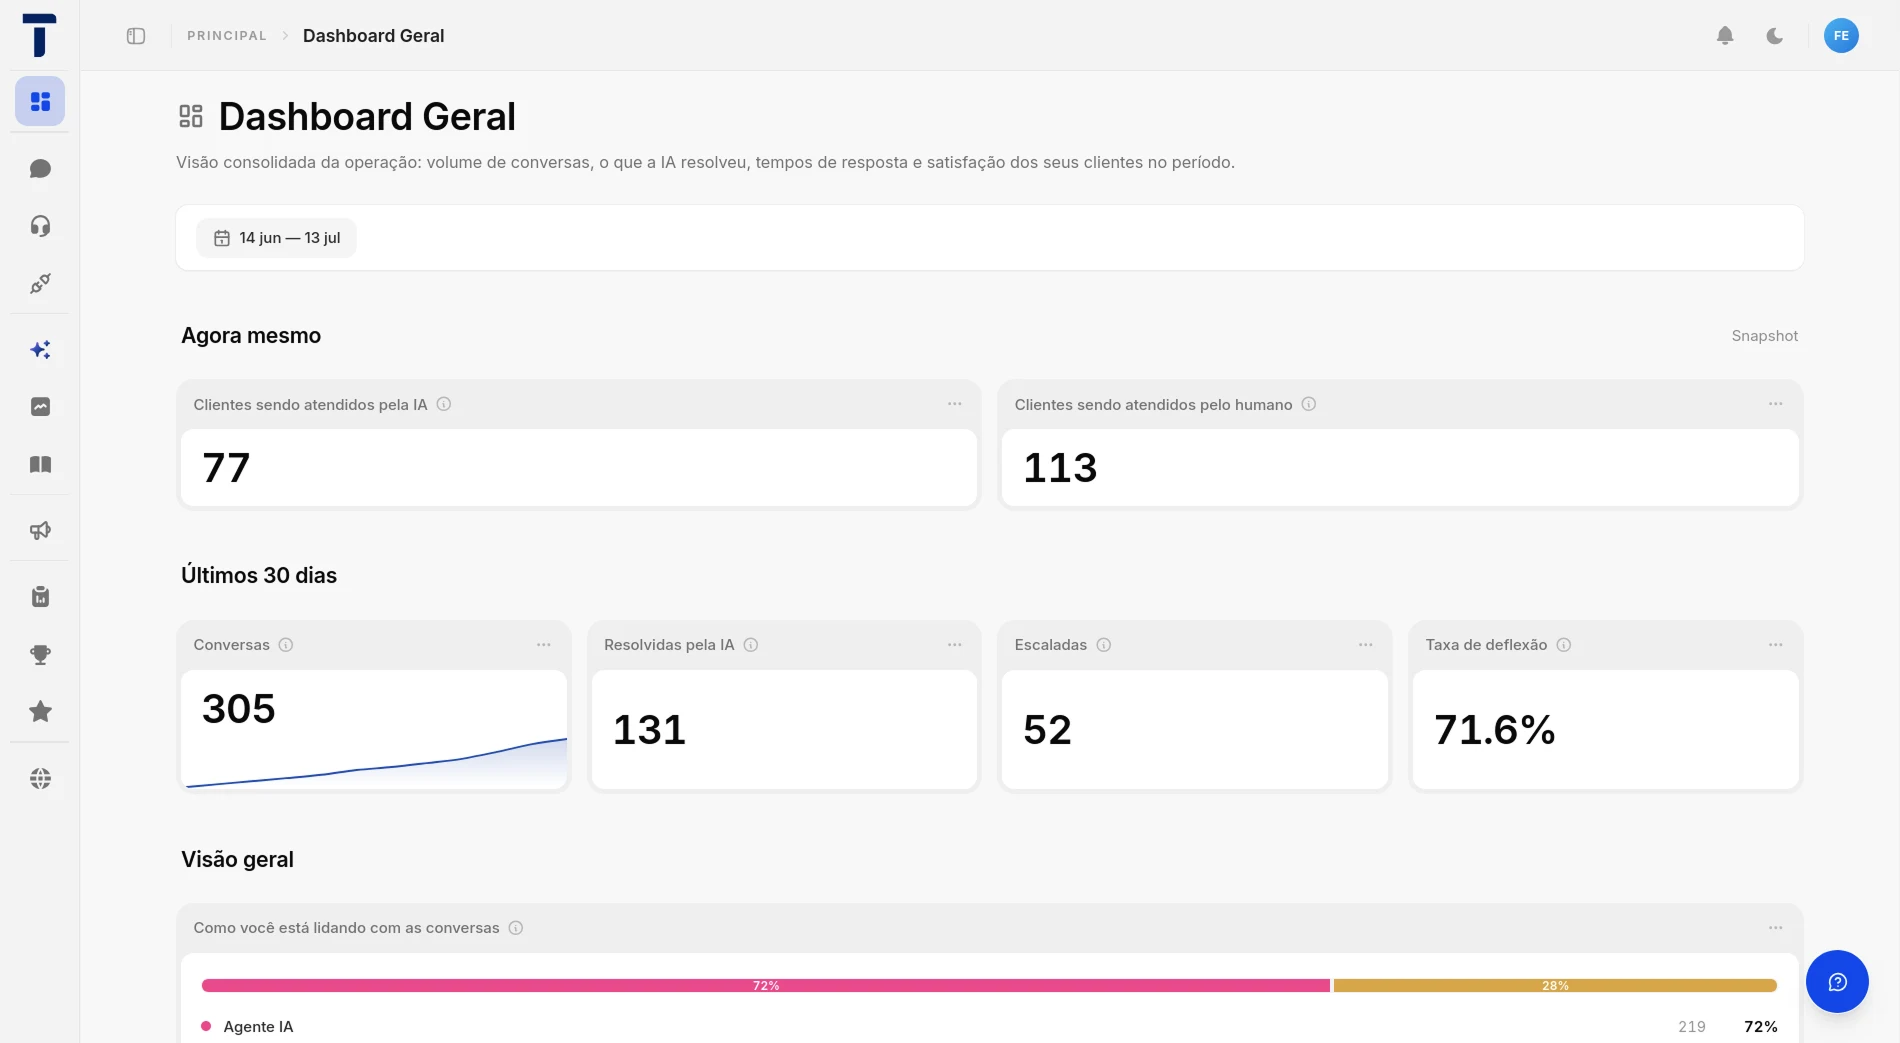This screenshot has width=1900, height=1043.
Task: Open options menu on humano atendidos card
Action: 1776,404
